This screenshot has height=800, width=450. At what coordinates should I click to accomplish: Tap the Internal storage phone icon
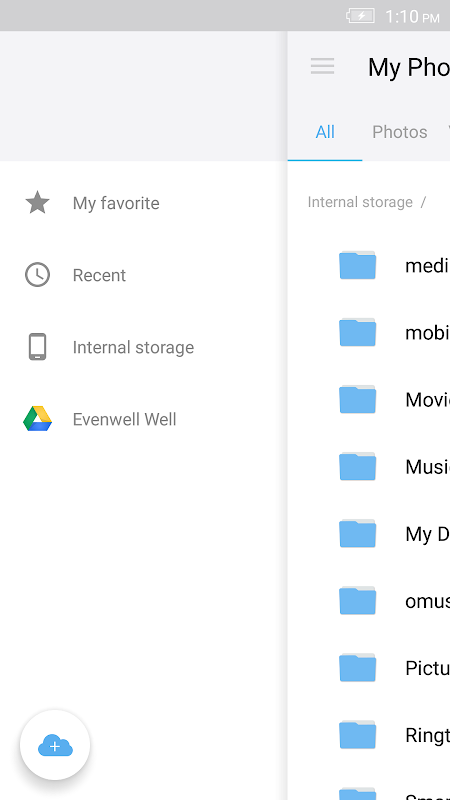tap(37, 347)
